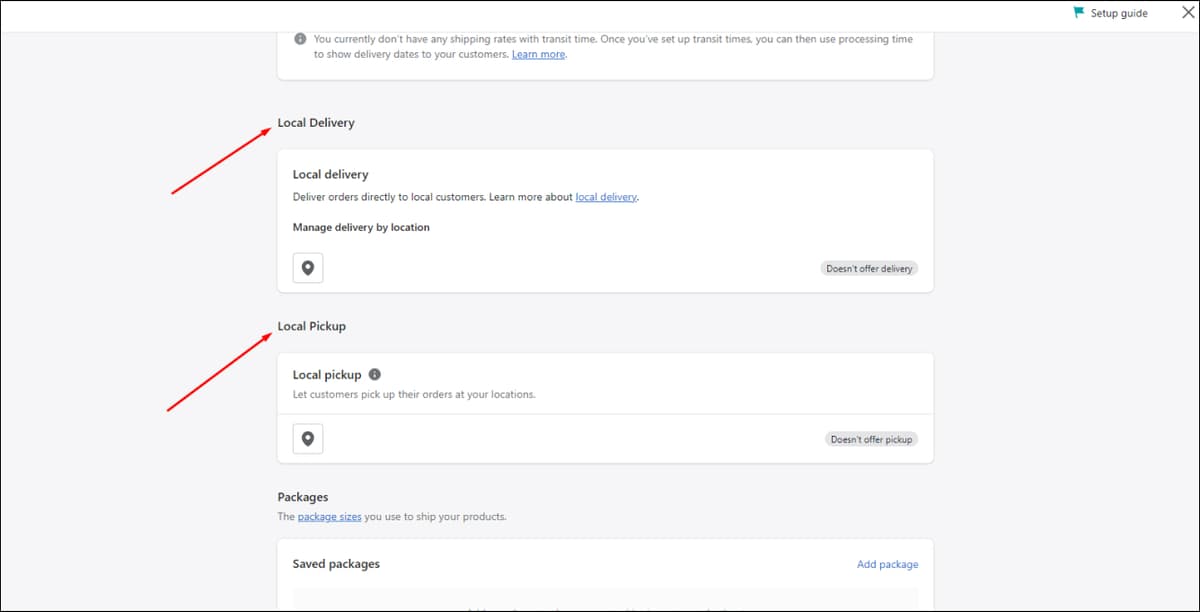
Task: Click the Local Pickup section heading
Action: (312, 326)
